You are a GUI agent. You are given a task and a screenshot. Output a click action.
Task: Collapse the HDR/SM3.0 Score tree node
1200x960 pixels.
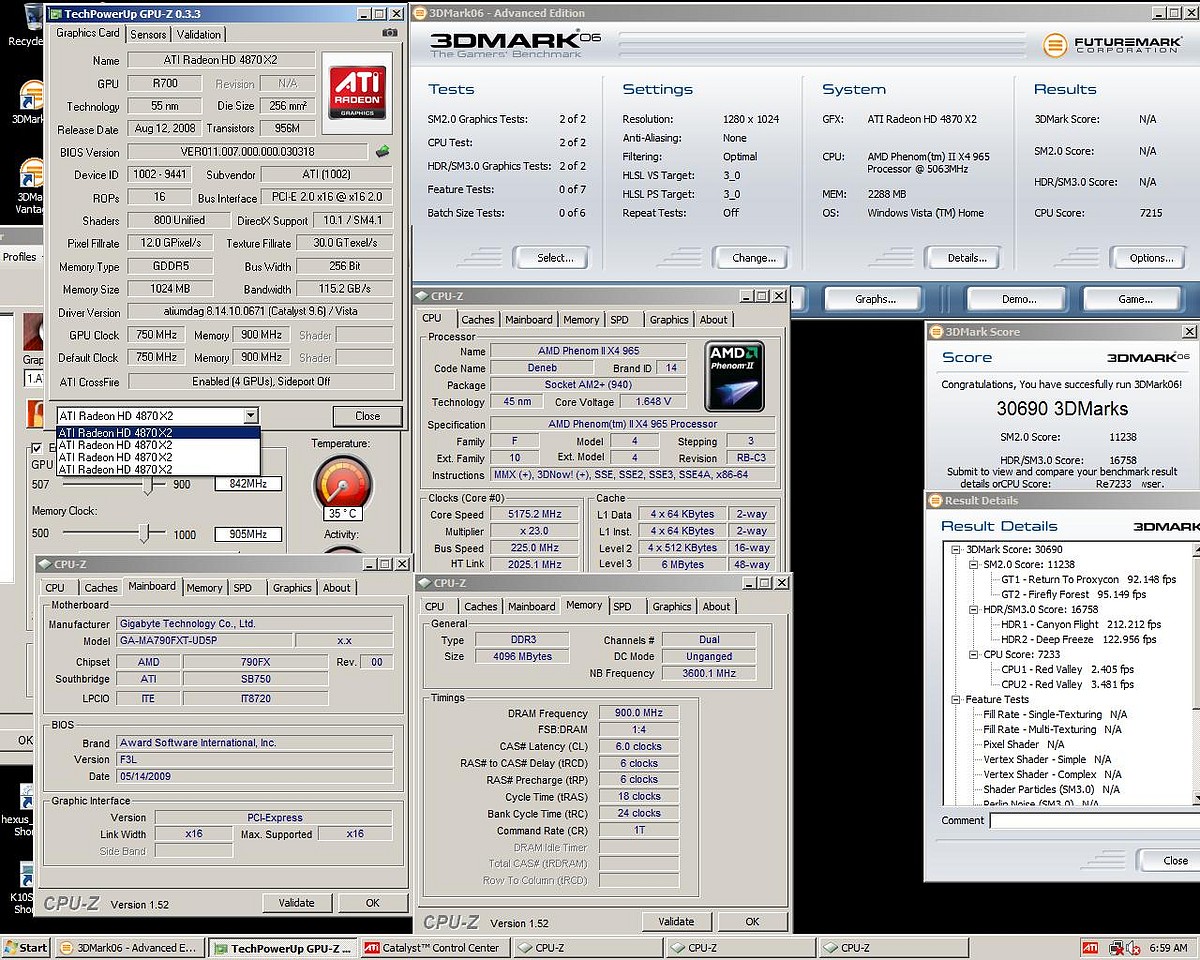(974, 609)
